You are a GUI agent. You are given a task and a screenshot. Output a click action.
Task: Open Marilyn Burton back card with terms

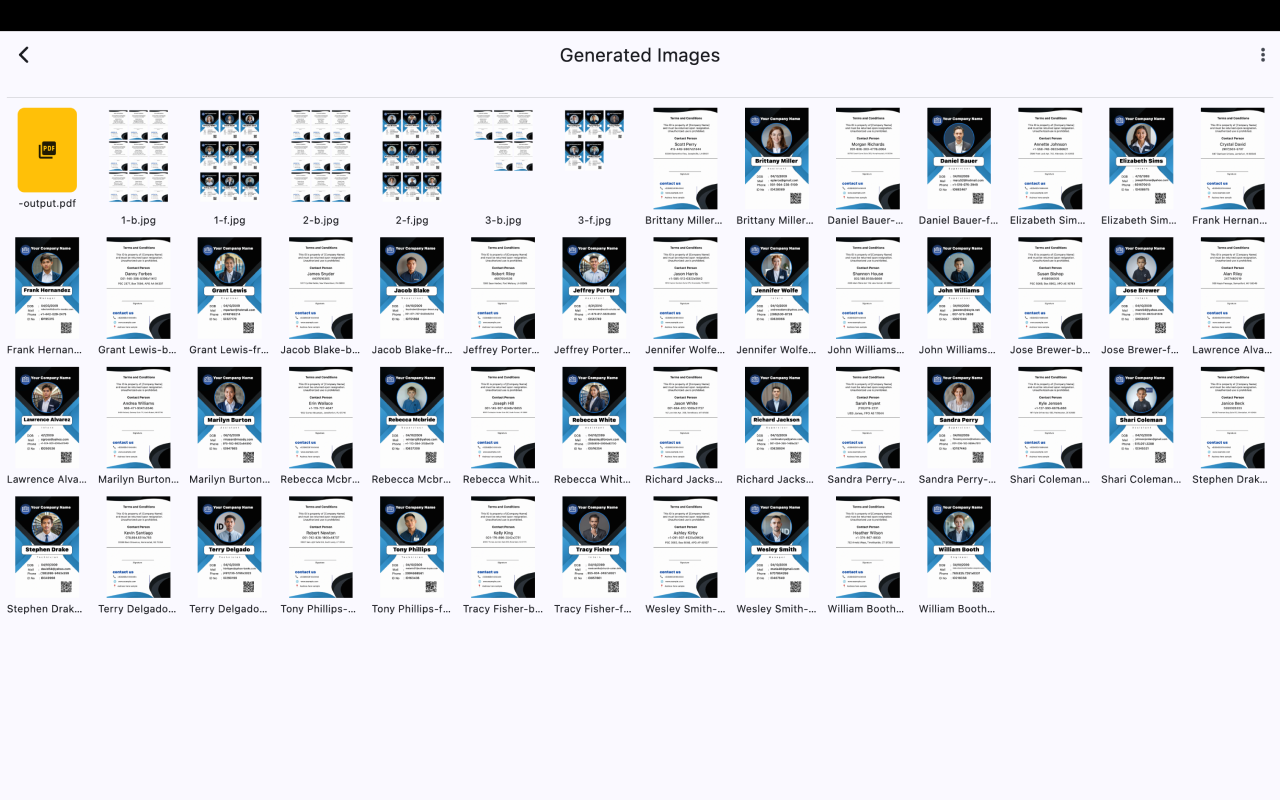pyautogui.click(x=138, y=418)
